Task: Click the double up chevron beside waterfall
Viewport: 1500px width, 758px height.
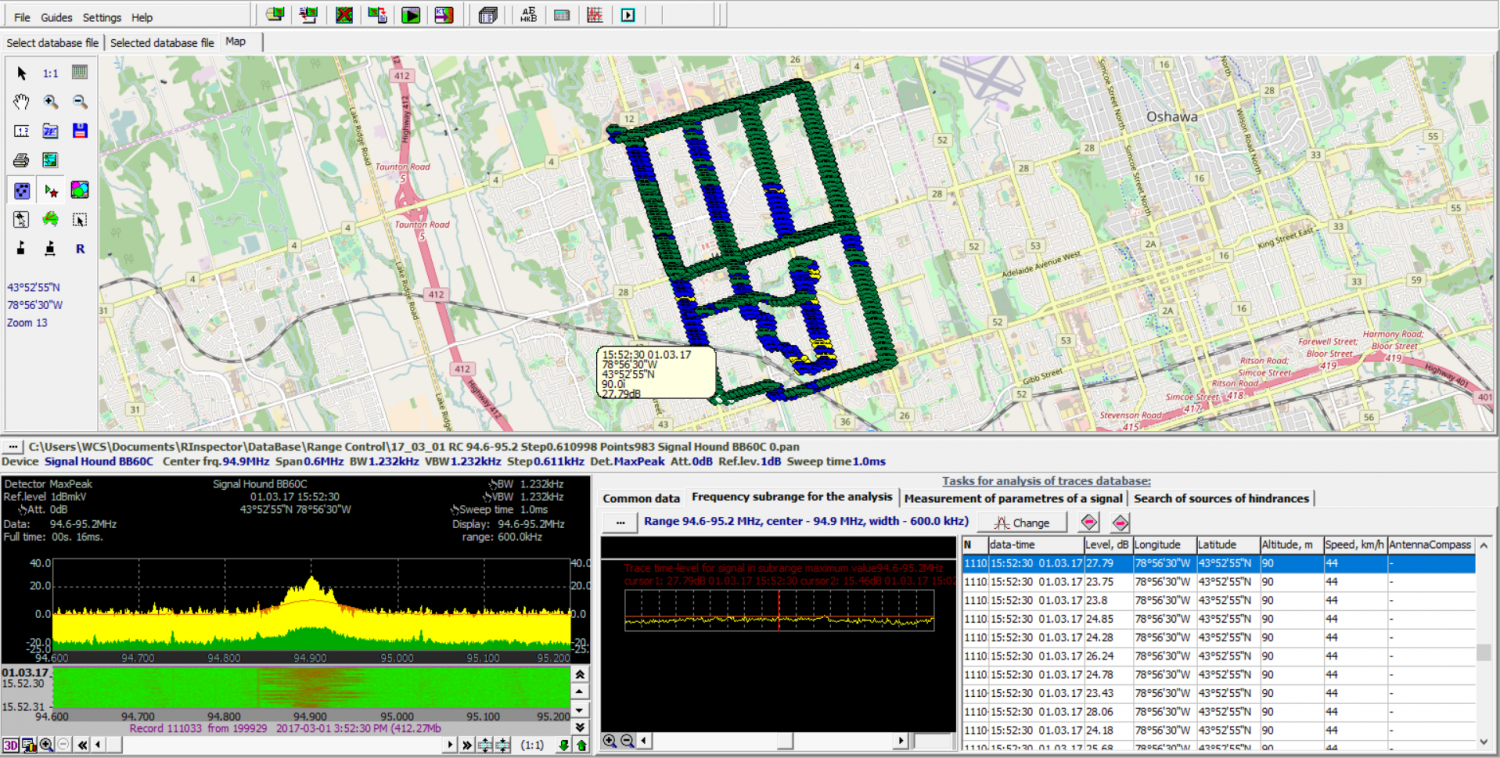Action: point(581,675)
